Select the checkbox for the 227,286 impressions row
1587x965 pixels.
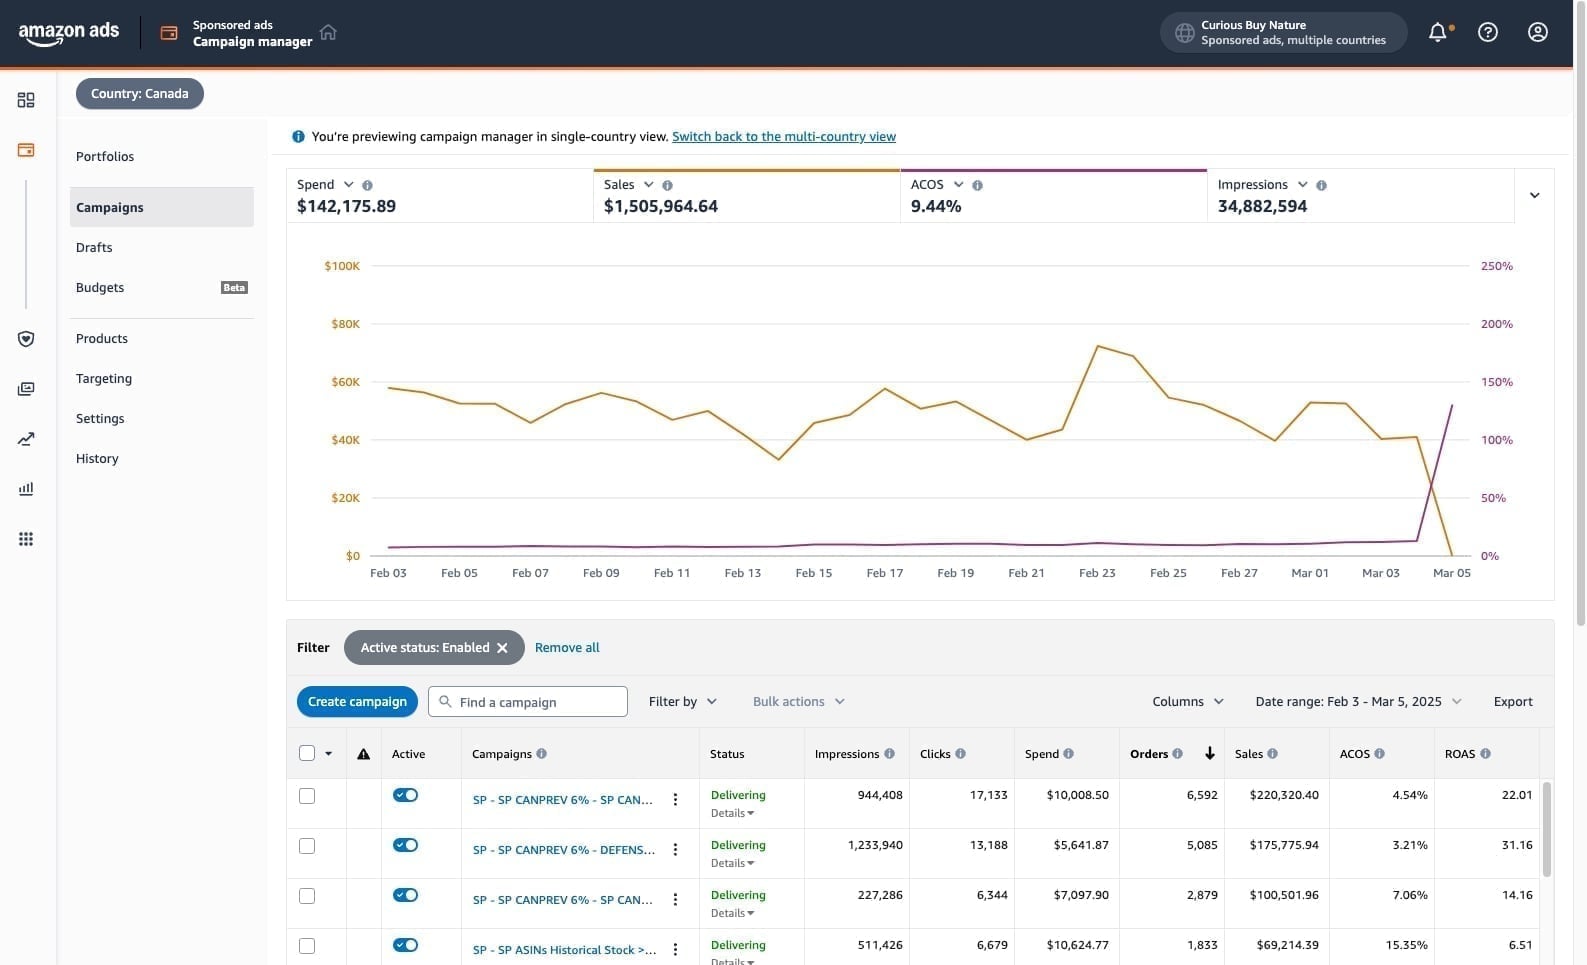point(307,897)
